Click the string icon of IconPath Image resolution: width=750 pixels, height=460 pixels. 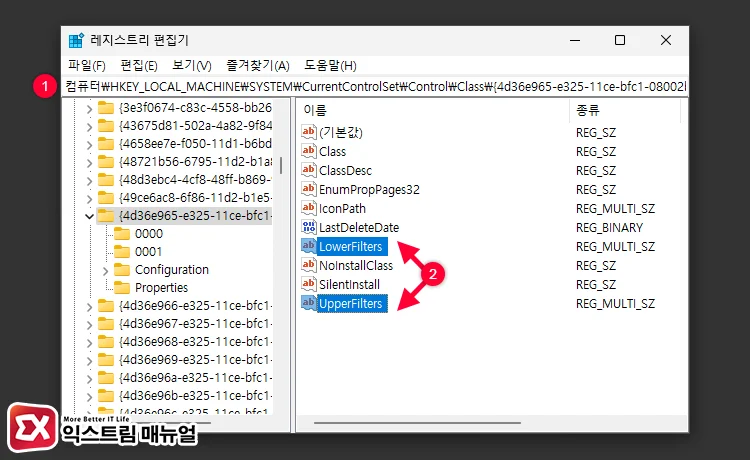(x=309, y=208)
